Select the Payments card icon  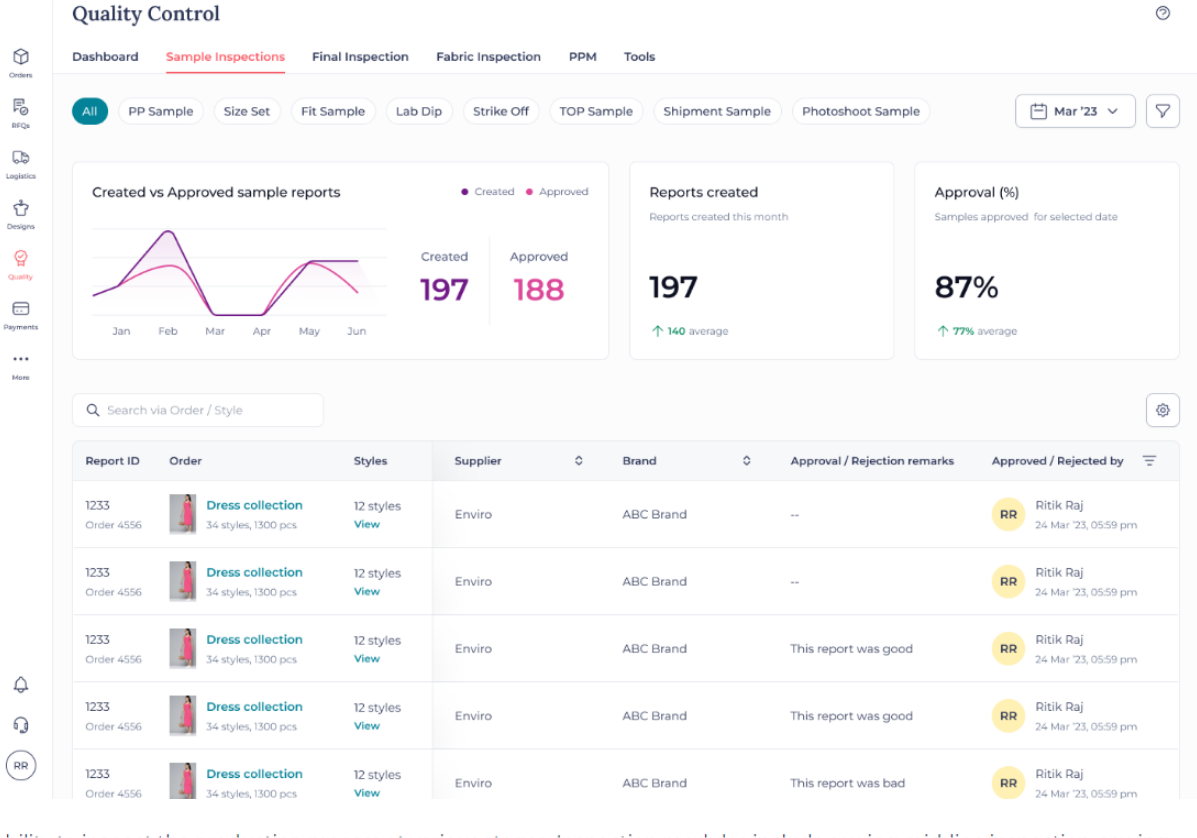click(x=20, y=309)
